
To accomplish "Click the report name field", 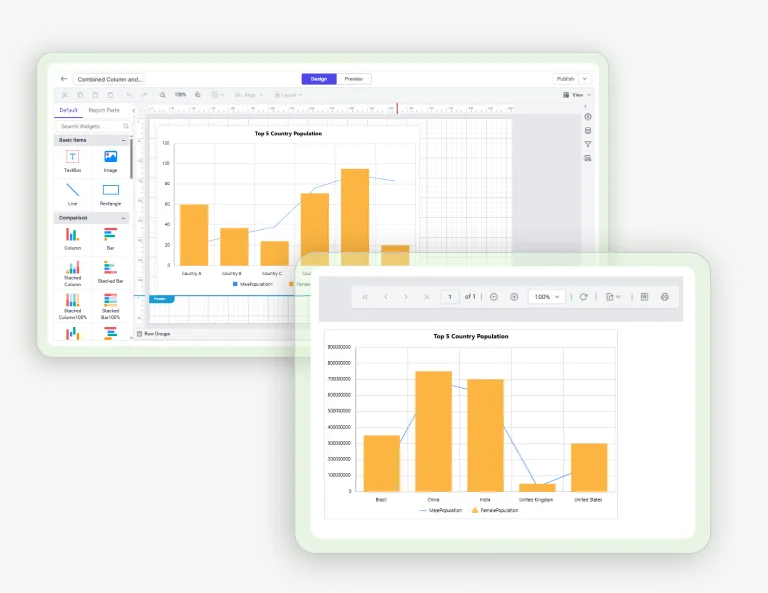I will [109, 79].
